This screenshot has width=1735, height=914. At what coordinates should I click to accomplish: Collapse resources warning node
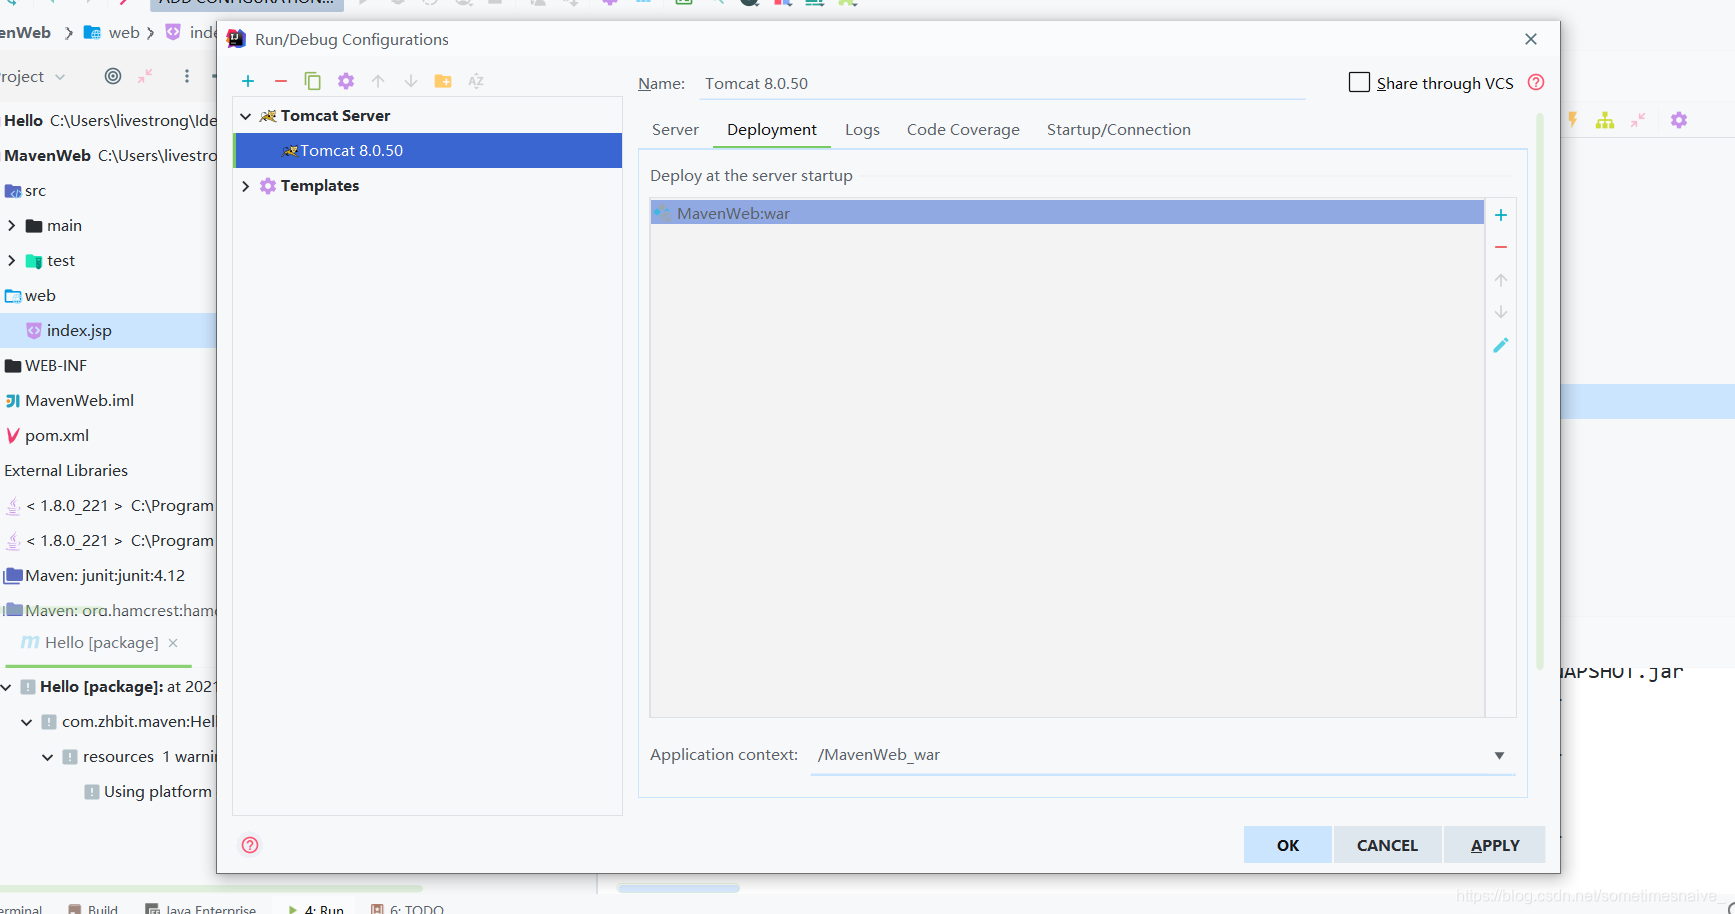tap(48, 757)
